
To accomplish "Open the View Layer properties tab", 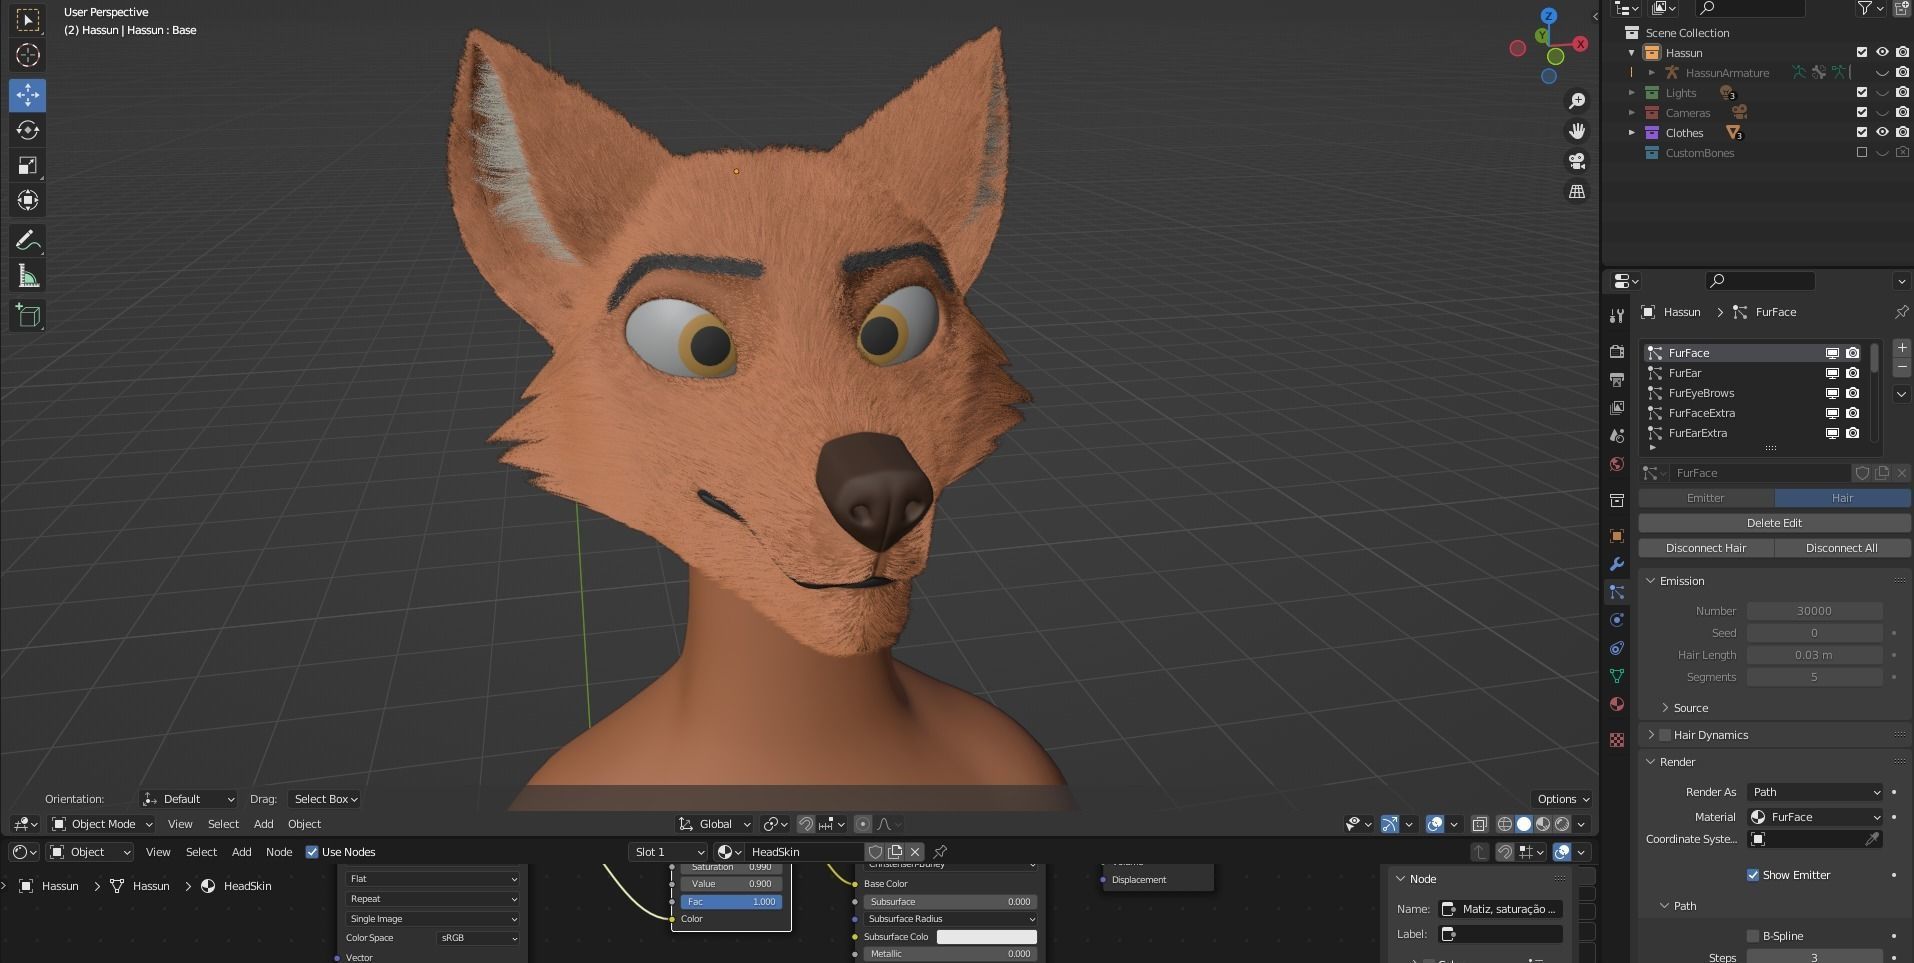I will 1617,408.
